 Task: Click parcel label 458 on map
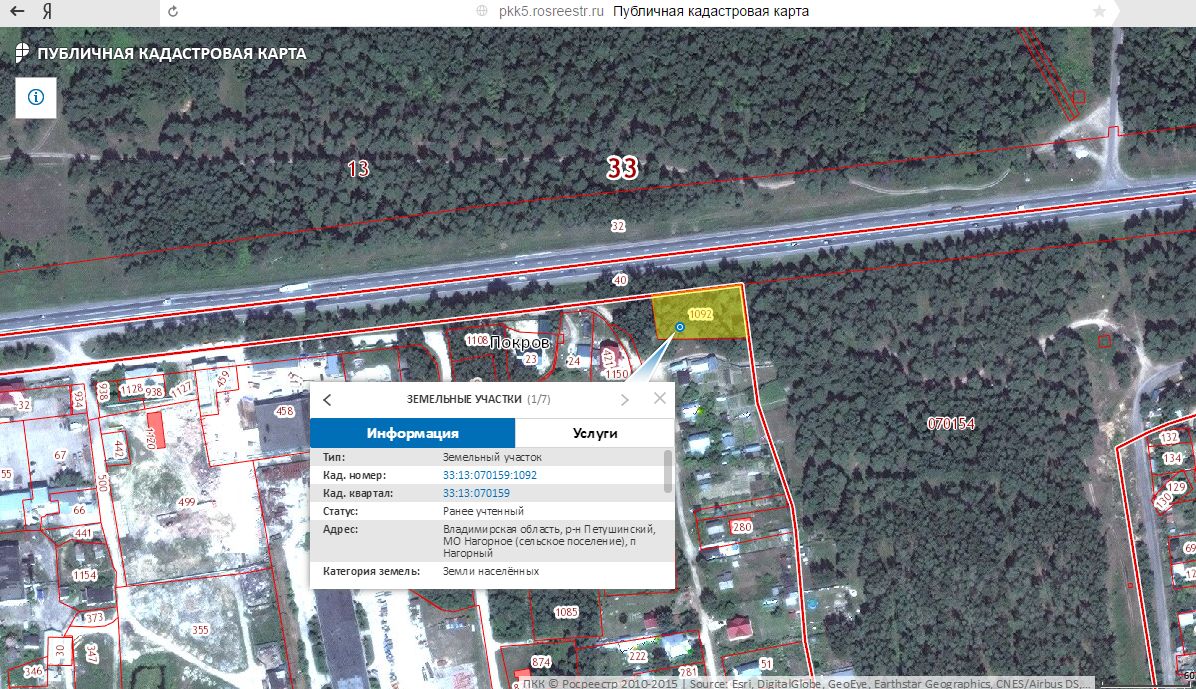(x=284, y=411)
